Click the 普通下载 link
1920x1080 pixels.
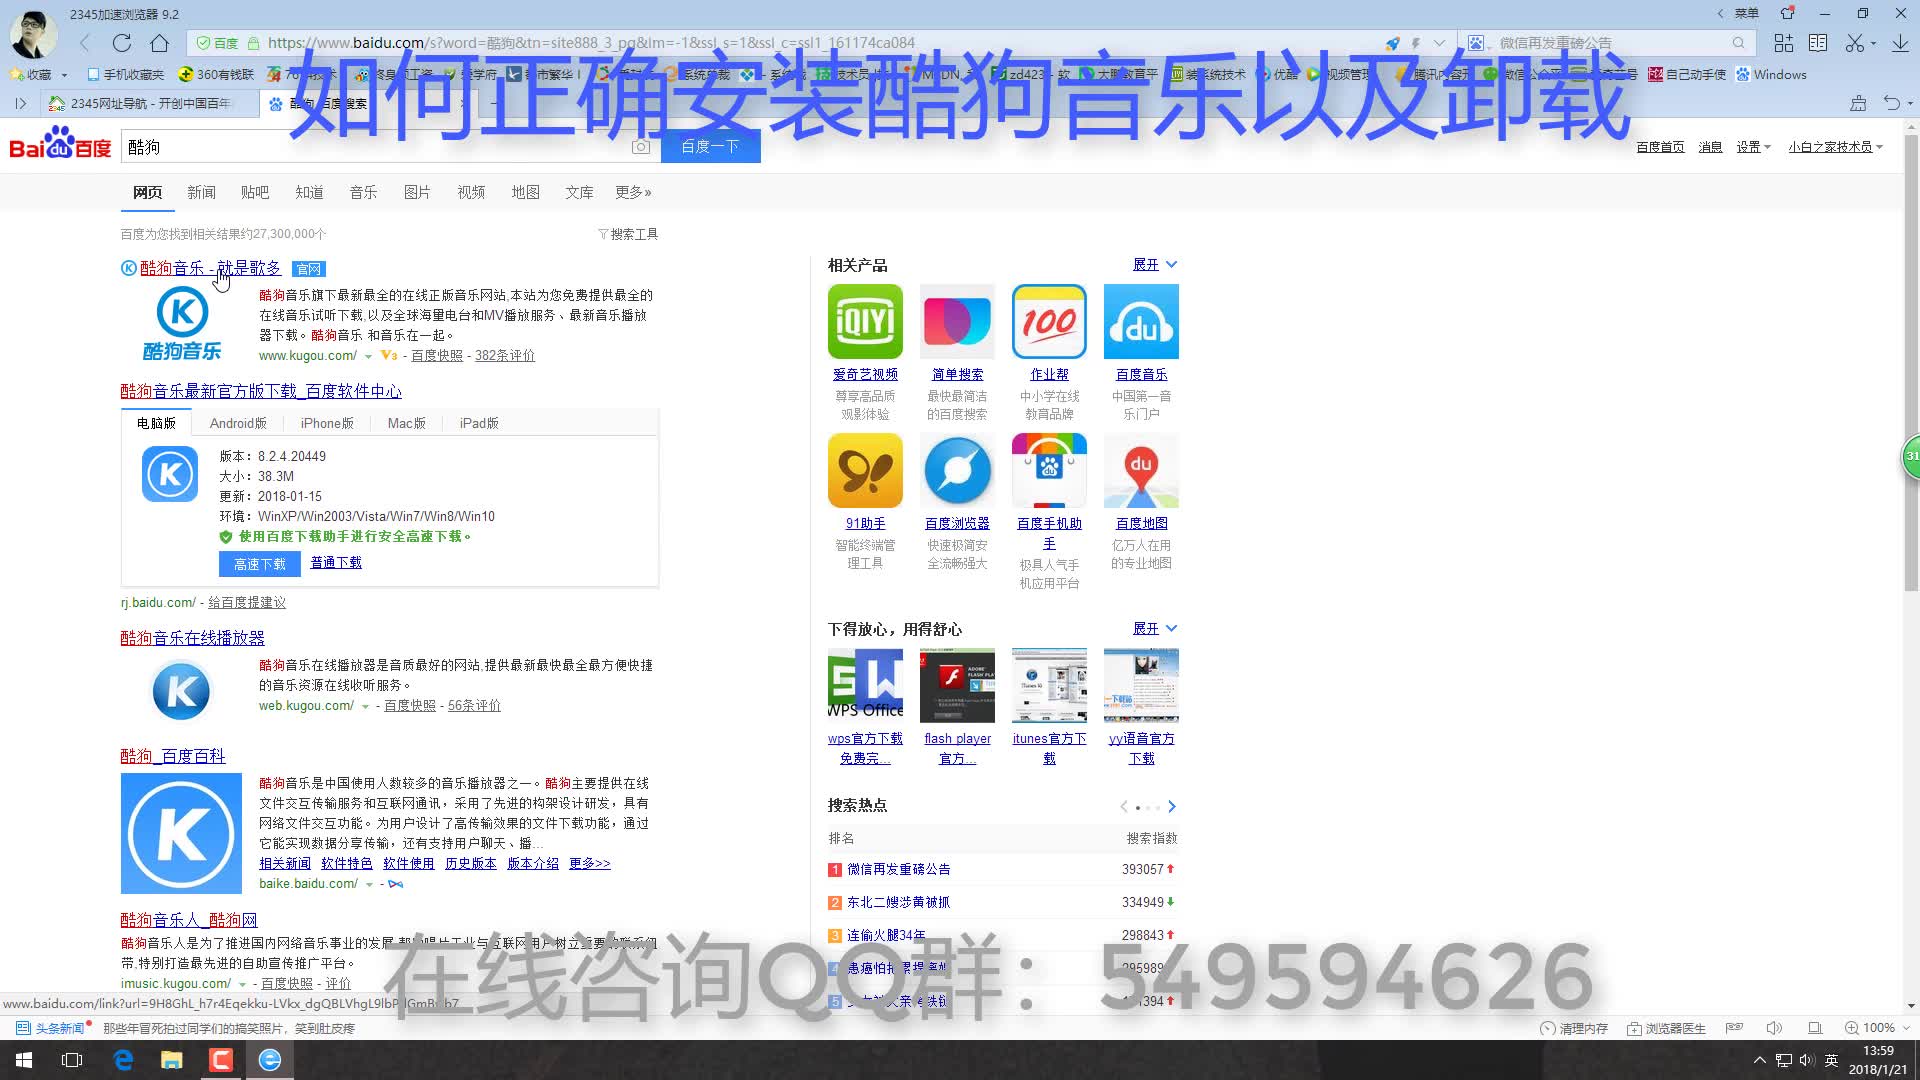tap(336, 563)
